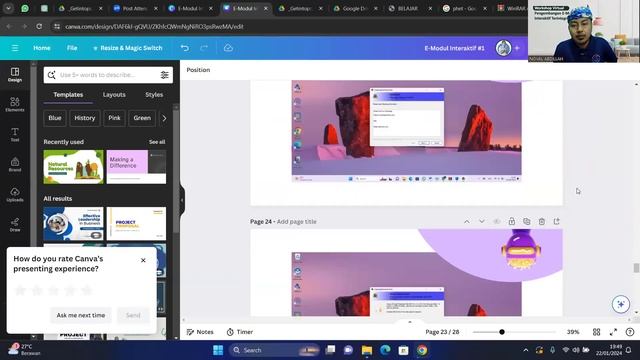Viewport: 640px width, 360px height.
Task: Open the Position panel
Action: pyautogui.click(x=198, y=70)
